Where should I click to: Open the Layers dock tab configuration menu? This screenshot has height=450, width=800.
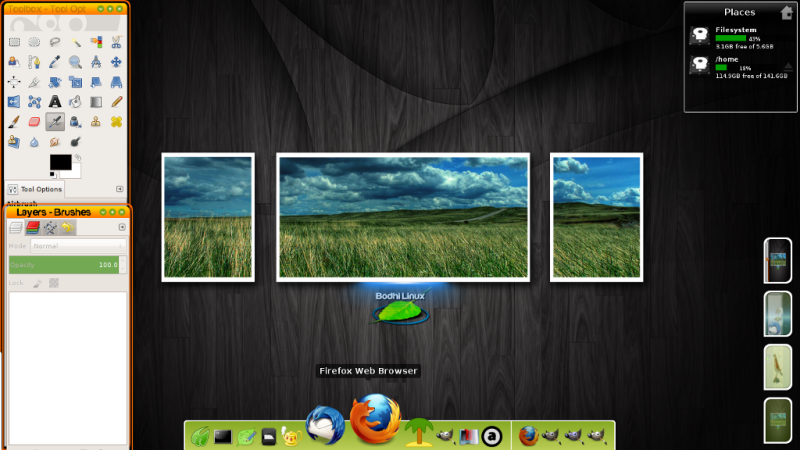pyautogui.click(x=122, y=227)
